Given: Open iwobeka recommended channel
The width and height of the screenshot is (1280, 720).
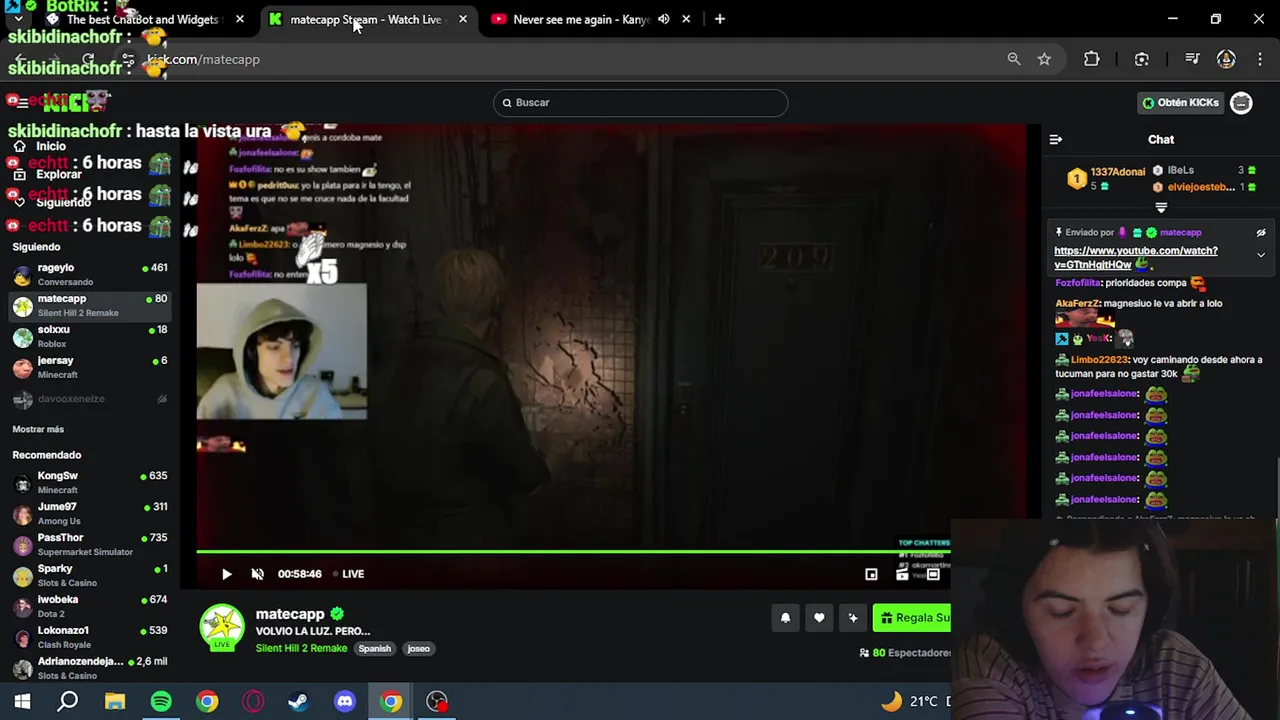Looking at the screenshot, I should [90, 606].
